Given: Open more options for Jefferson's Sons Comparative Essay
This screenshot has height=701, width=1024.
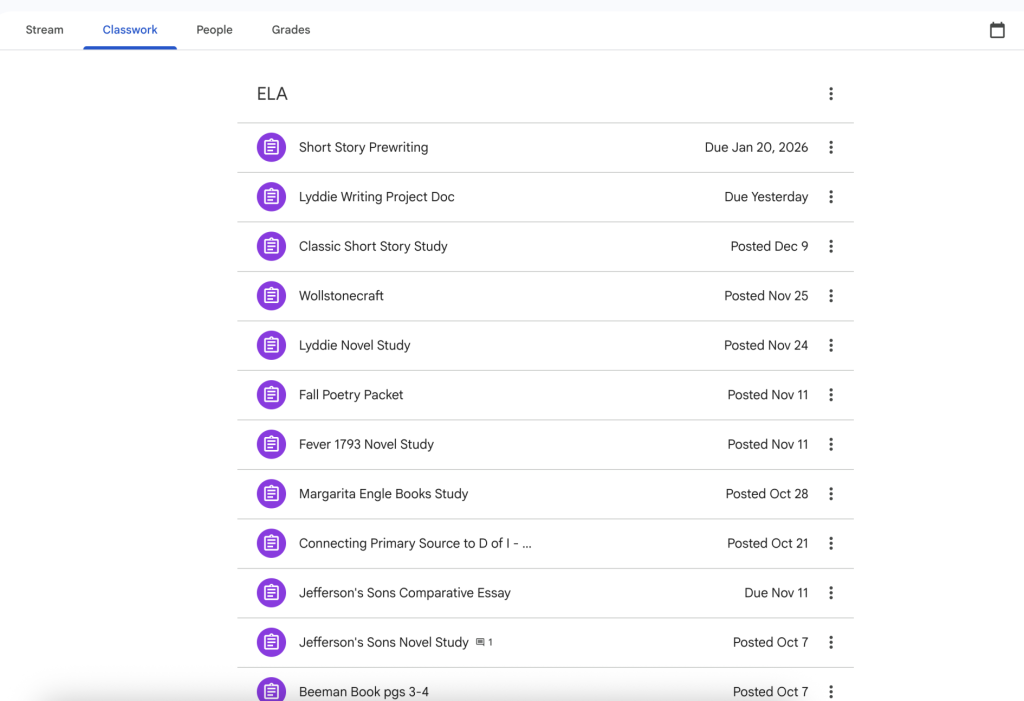Looking at the screenshot, I should coord(830,593).
